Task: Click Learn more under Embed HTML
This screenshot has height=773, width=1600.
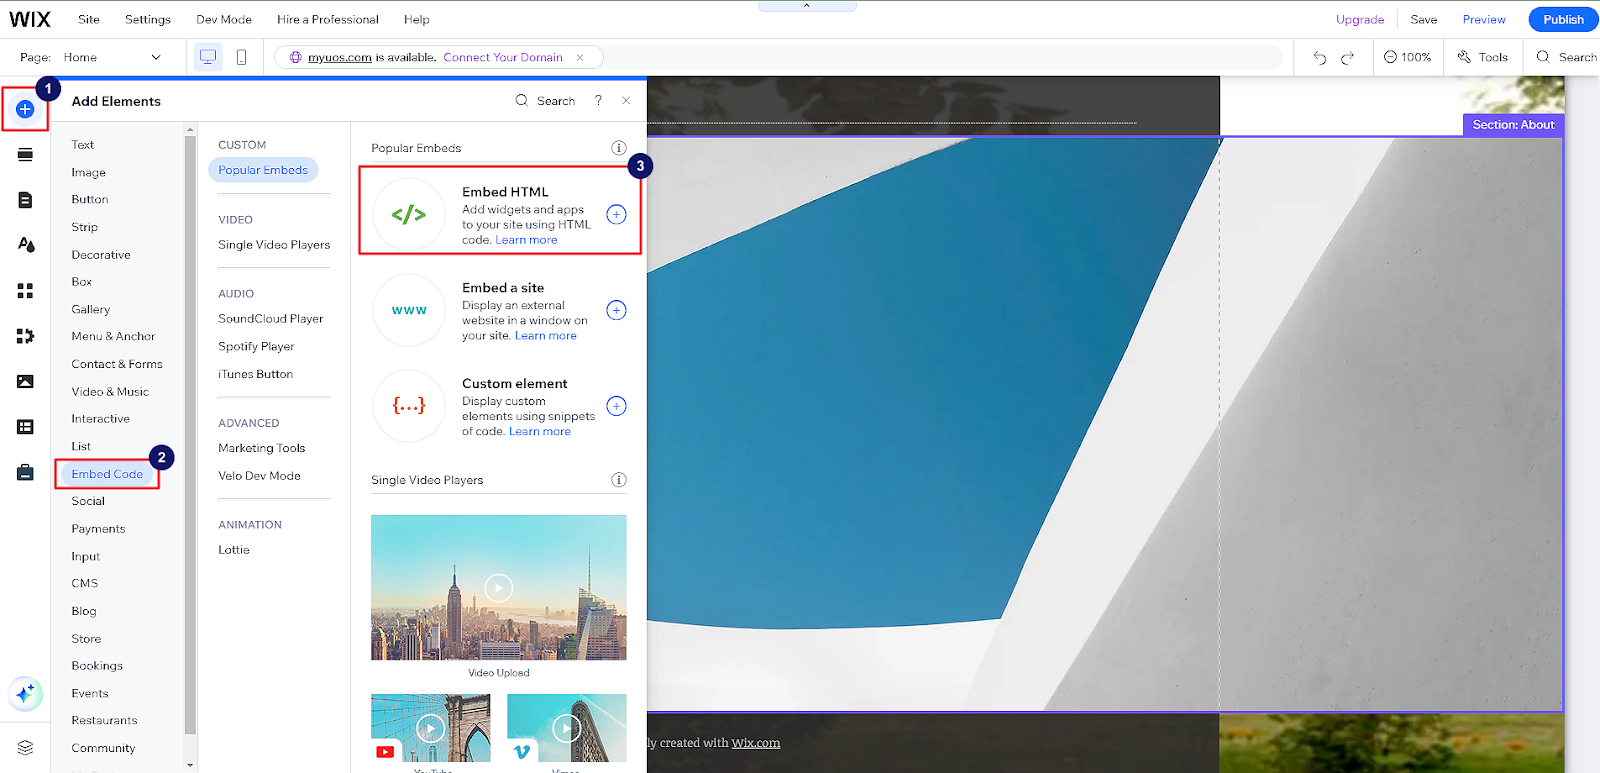Action: tap(526, 240)
